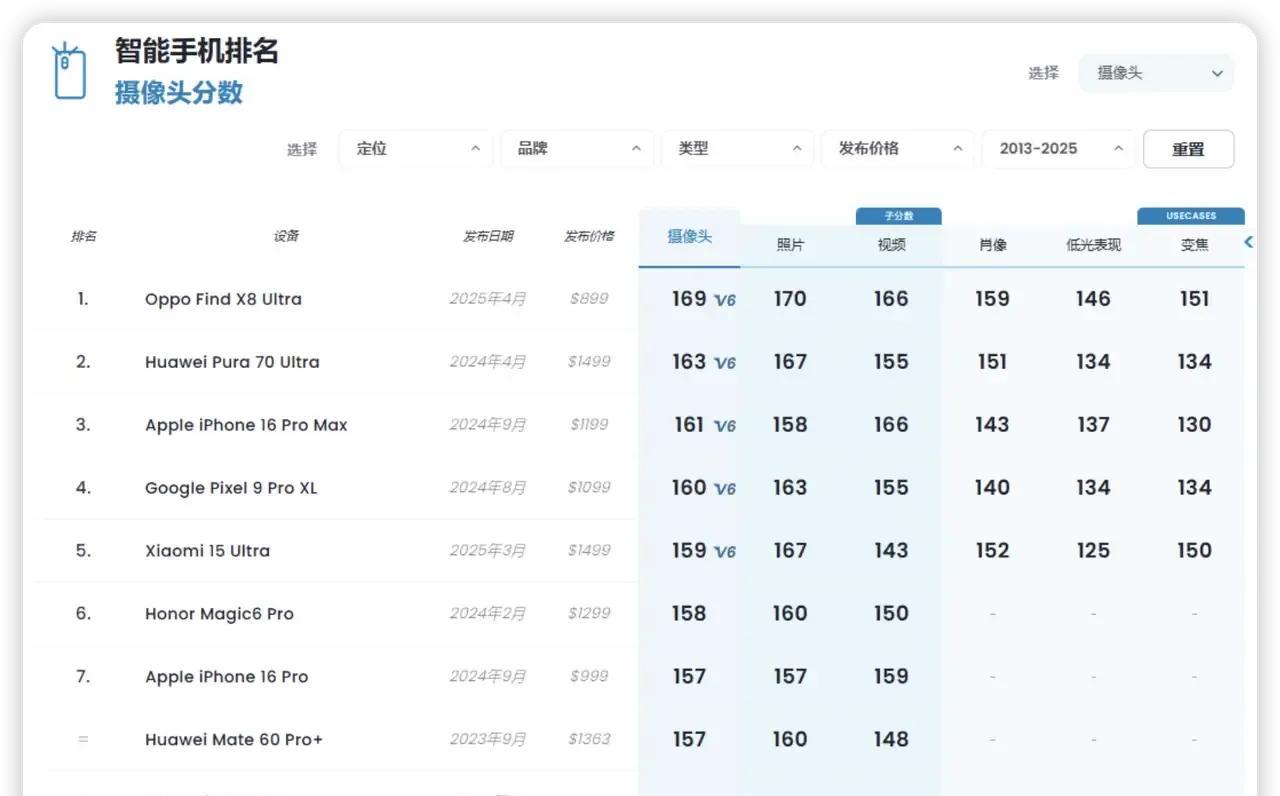Image resolution: width=1280 pixels, height=796 pixels.
Task: Open the Xiaomi 15 Ultra device link
Action: click(x=207, y=551)
